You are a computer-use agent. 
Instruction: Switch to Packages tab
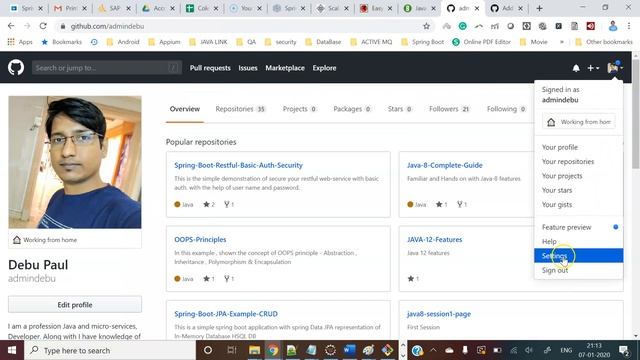[352, 109]
